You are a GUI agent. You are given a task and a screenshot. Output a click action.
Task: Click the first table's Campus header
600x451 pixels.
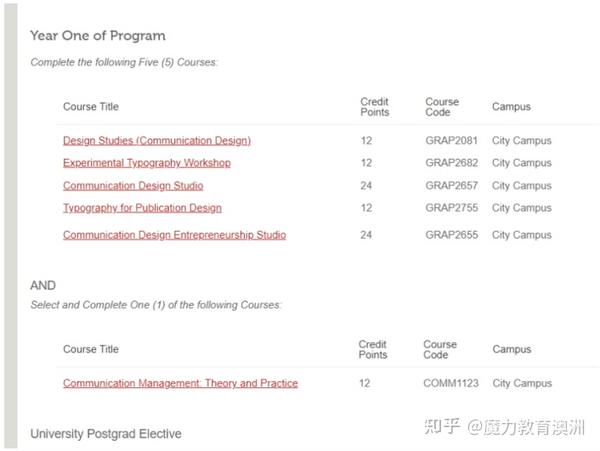point(511,107)
